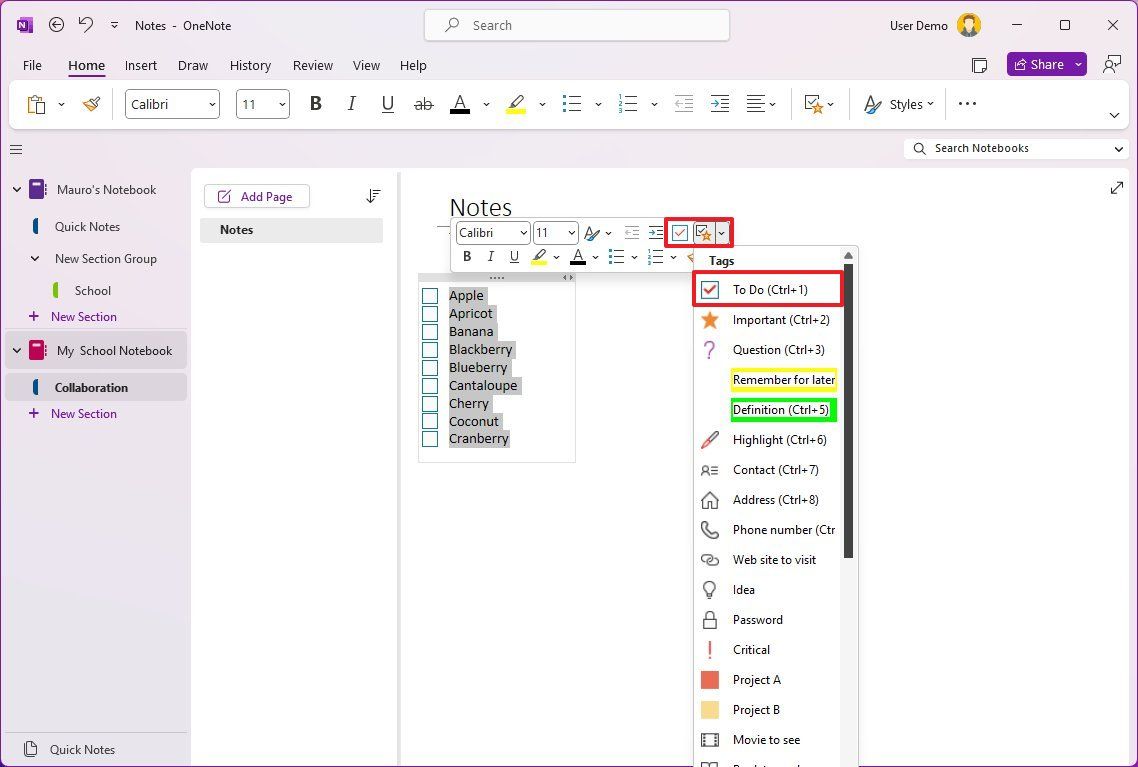Screen dimensions: 1138x767
Task: Check the checkbox beside Banana
Action: pyautogui.click(x=430, y=331)
